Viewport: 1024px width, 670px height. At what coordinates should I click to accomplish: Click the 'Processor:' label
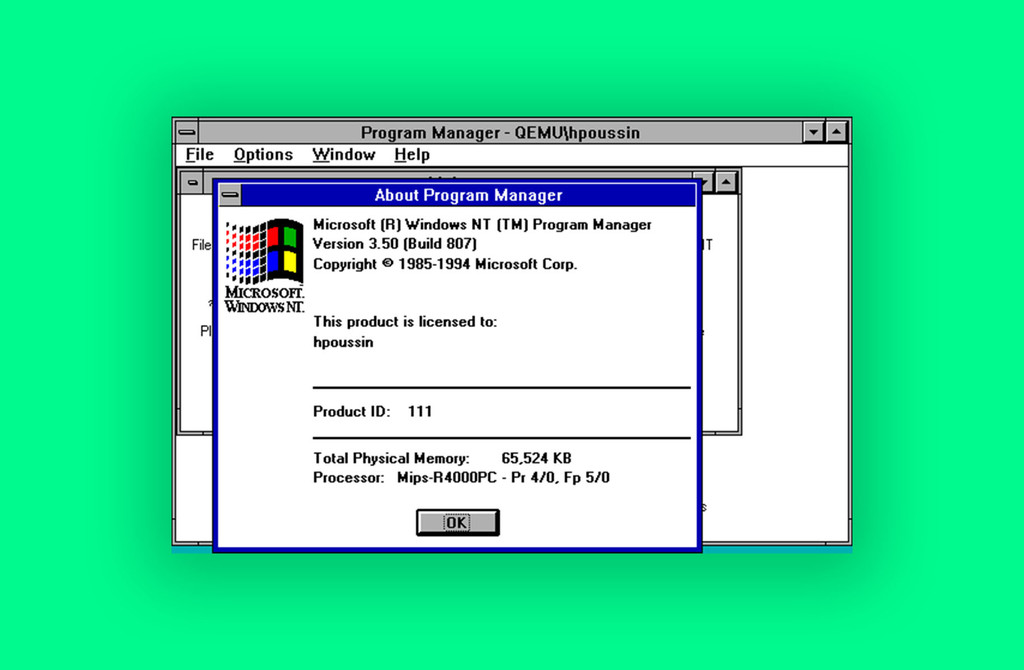coord(349,478)
